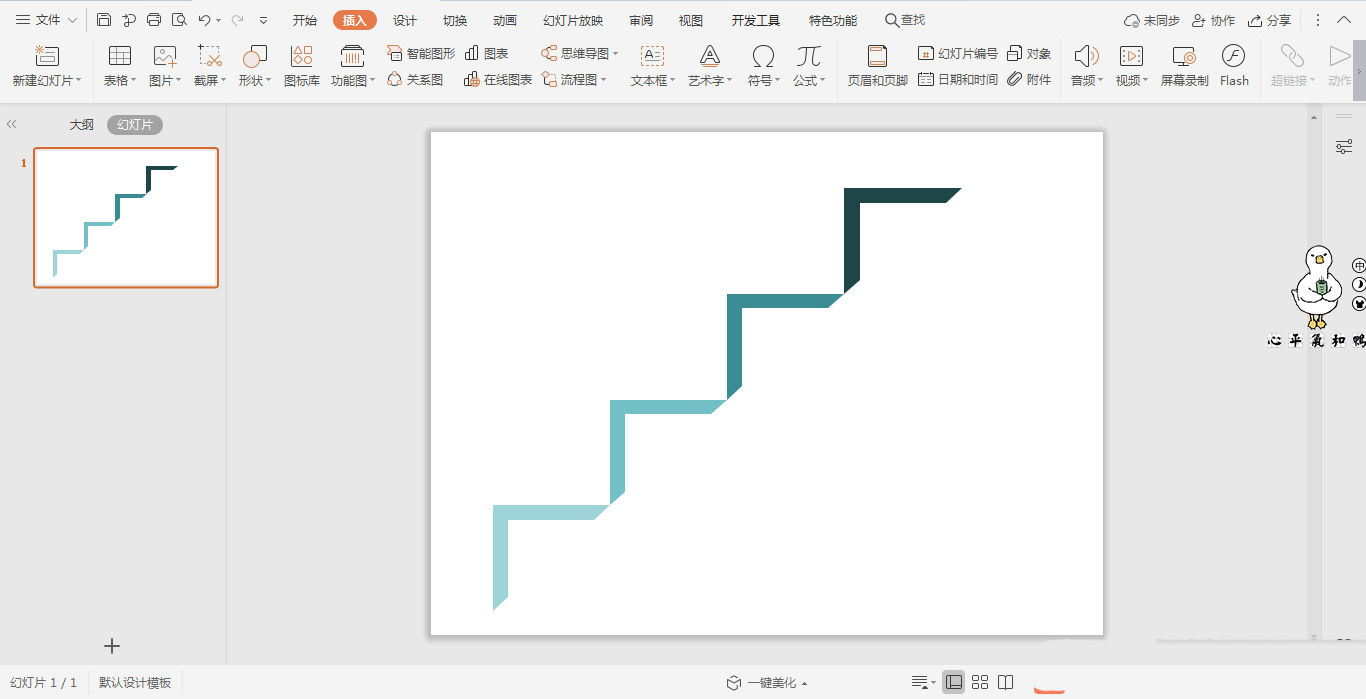This screenshot has width=1366, height=699.
Task: Open the 动画 Animation tab
Action: click(x=505, y=20)
